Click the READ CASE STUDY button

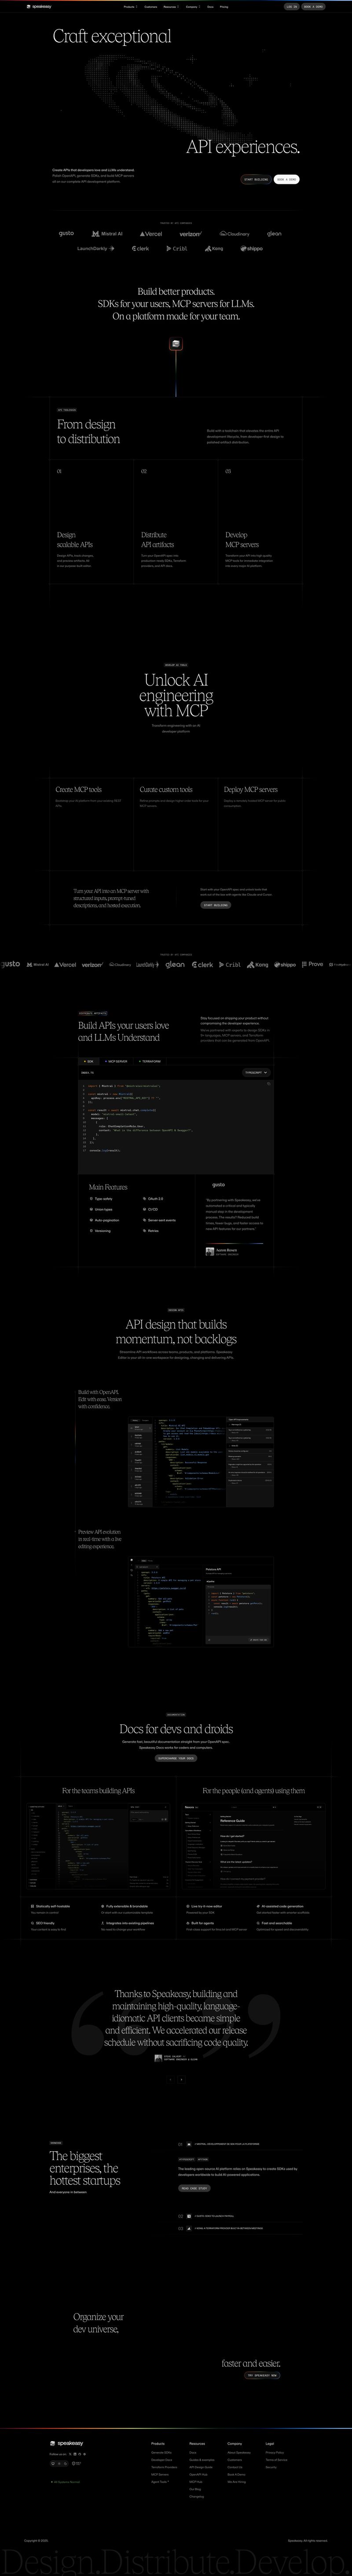point(194,2189)
